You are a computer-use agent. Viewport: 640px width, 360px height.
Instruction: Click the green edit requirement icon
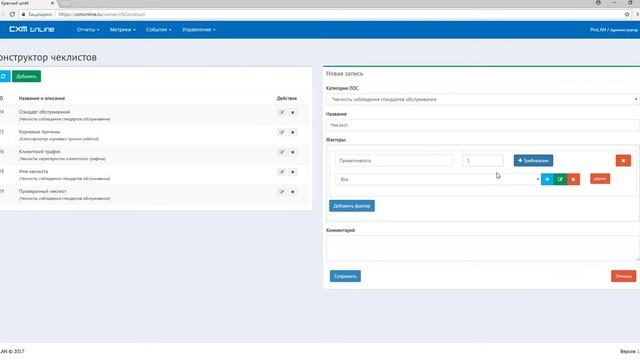point(560,179)
